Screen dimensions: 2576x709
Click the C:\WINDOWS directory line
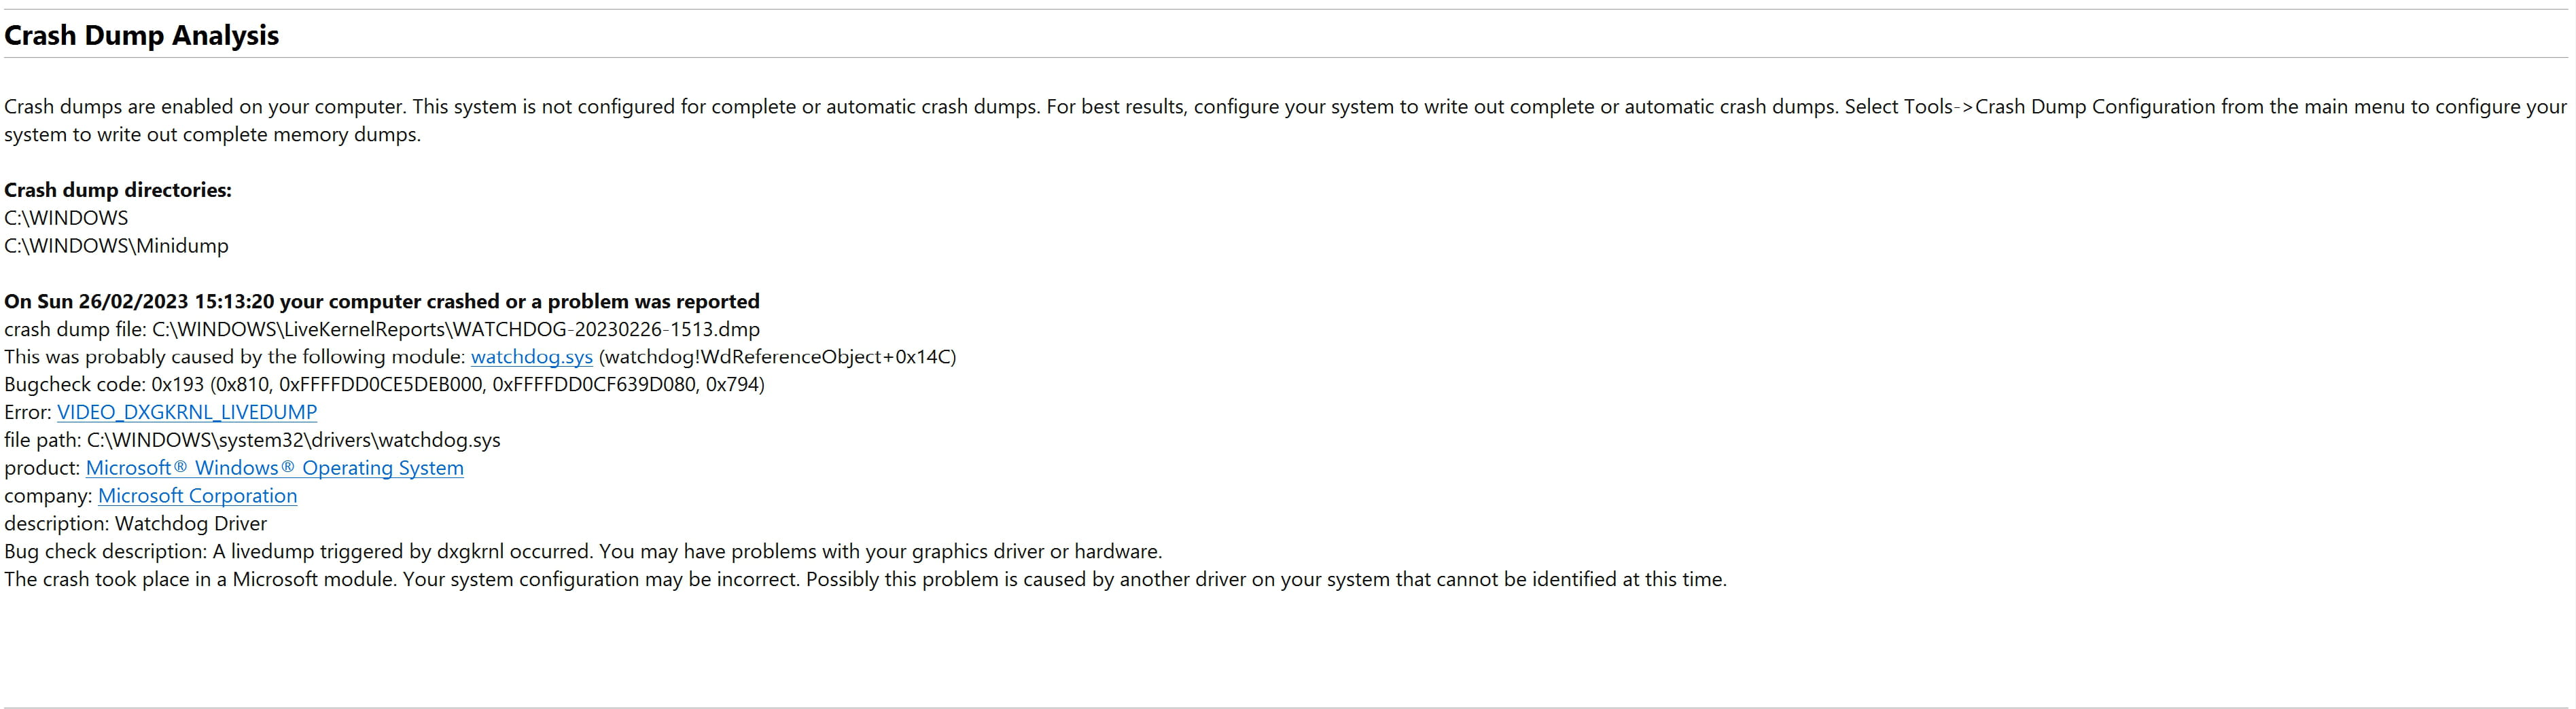(66, 218)
